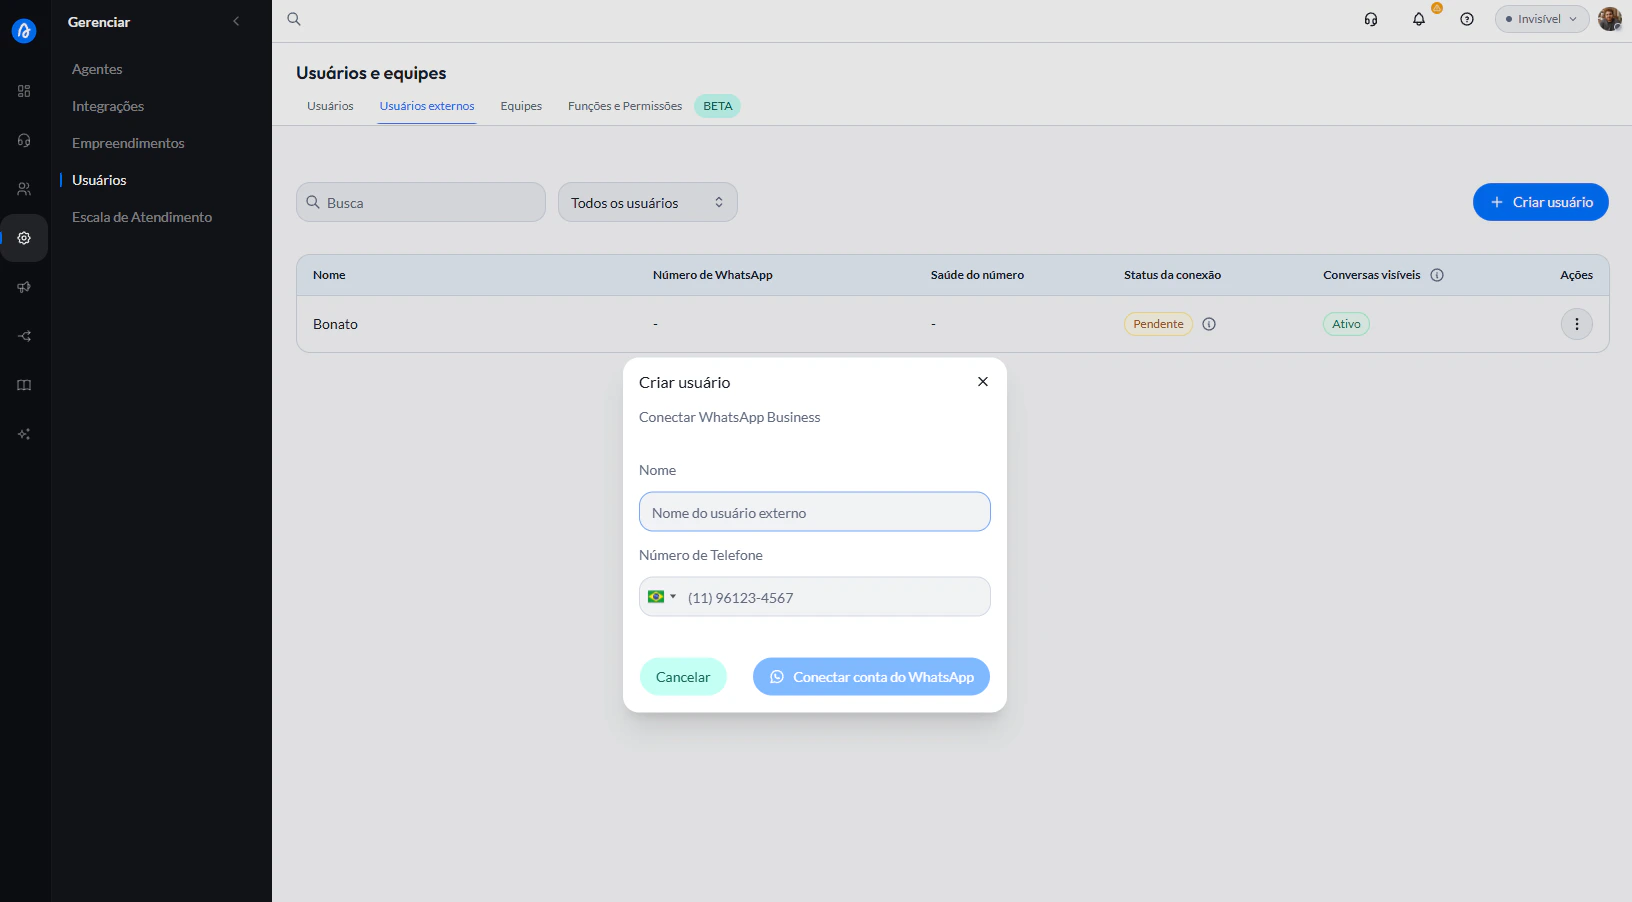Open the Brazil flag country code dropdown
Image resolution: width=1632 pixels, height=902 pixels.
pyautogui.click(x=662, y=597)
